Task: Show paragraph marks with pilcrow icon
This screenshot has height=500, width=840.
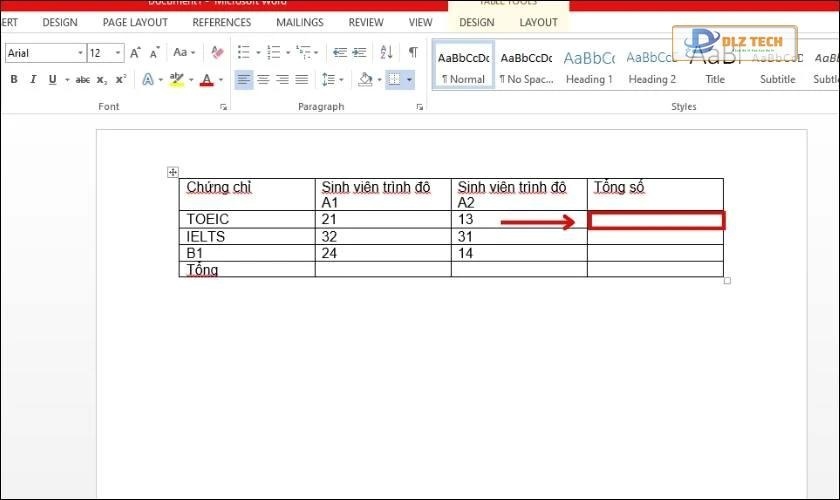Action: click(x=412, y=53)
